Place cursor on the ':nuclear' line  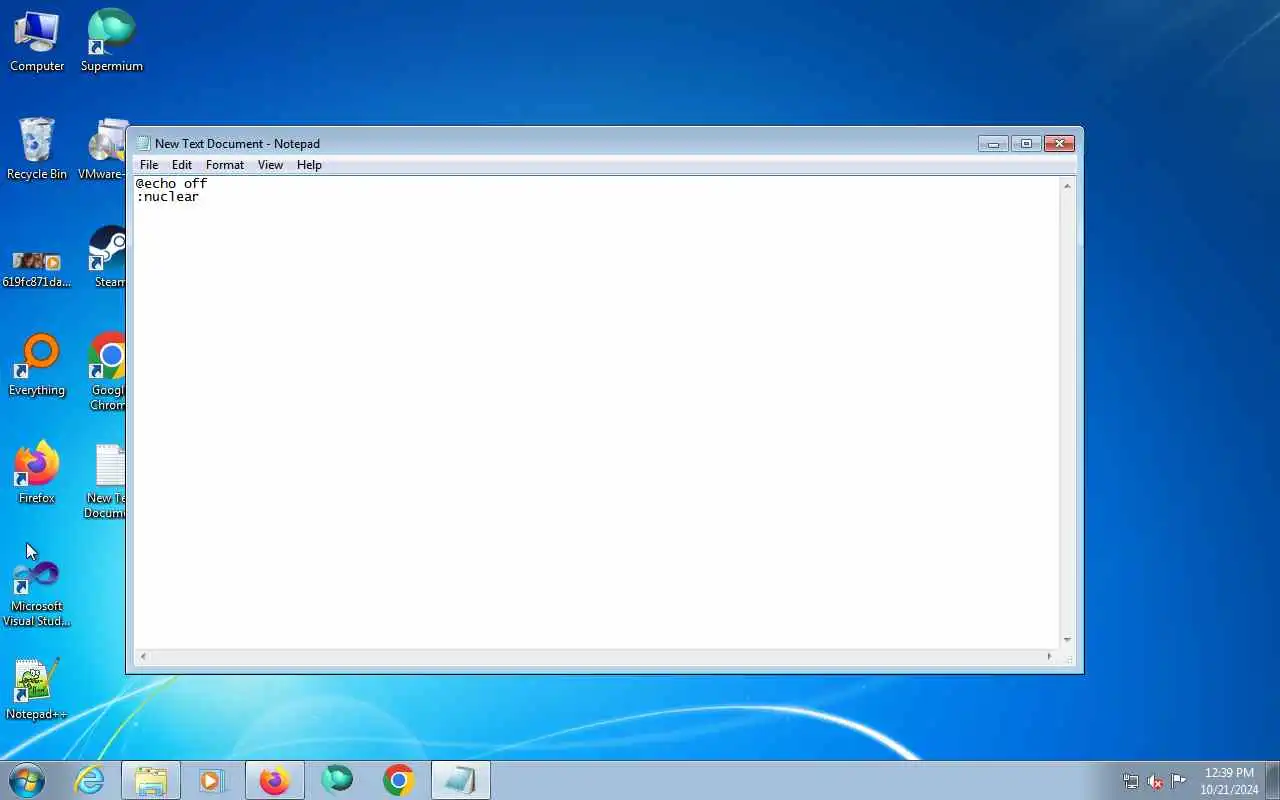coord(168,197)
